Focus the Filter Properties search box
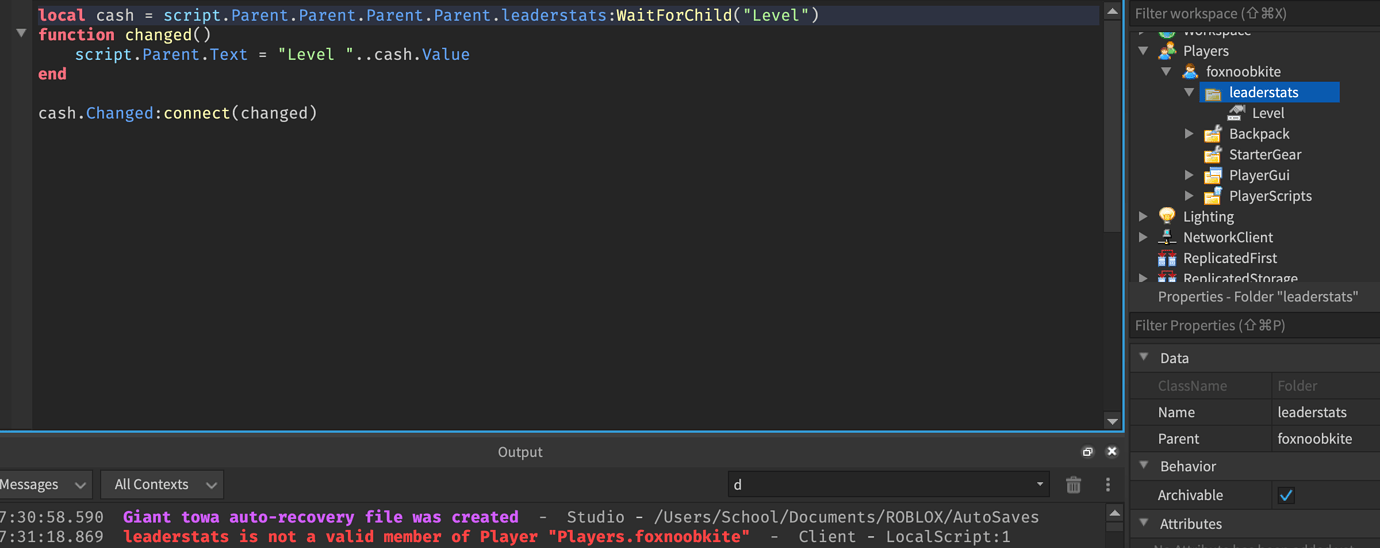 pos(1255,325)
